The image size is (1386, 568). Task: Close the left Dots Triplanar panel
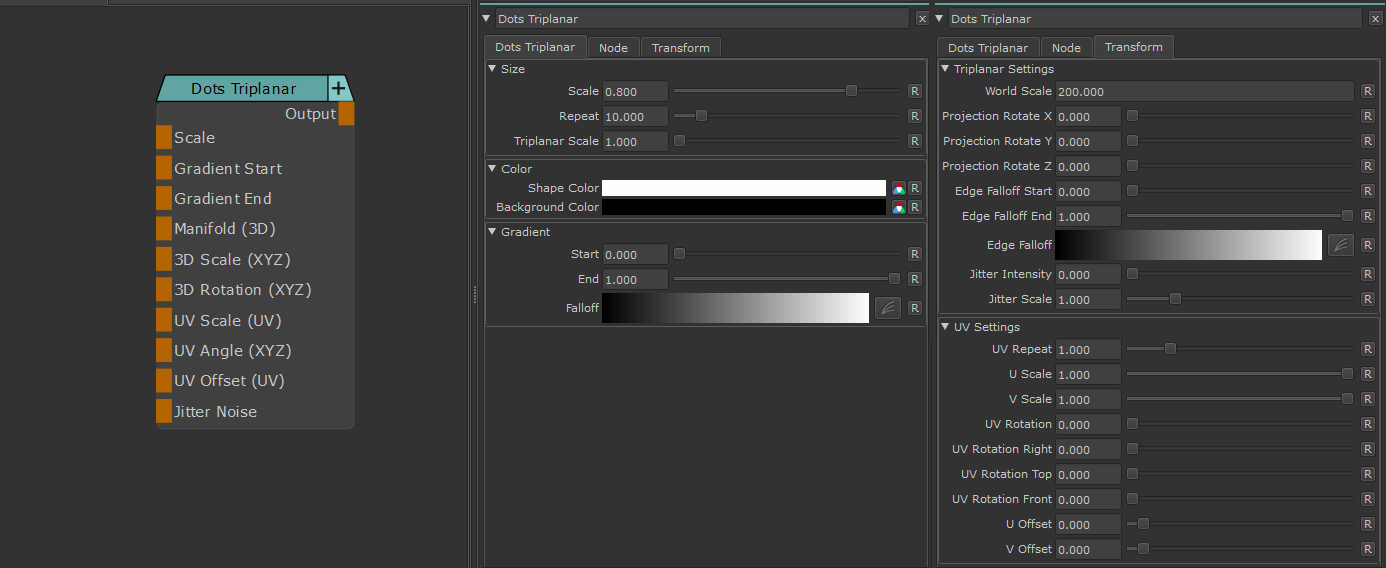(x=922, y=18)
